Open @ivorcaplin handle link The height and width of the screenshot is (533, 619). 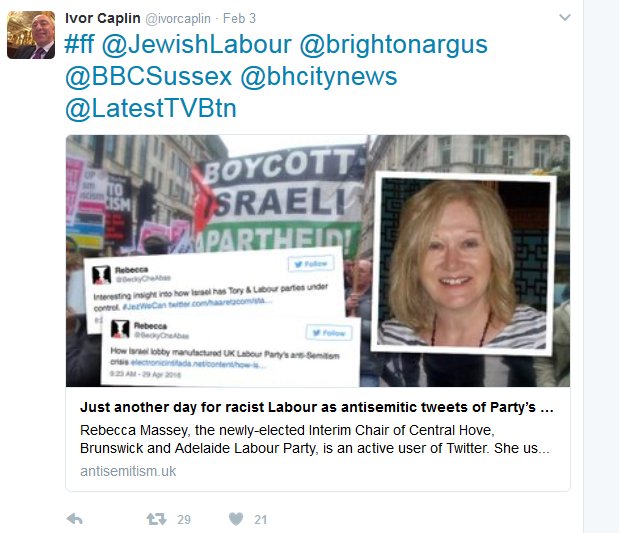178,19
